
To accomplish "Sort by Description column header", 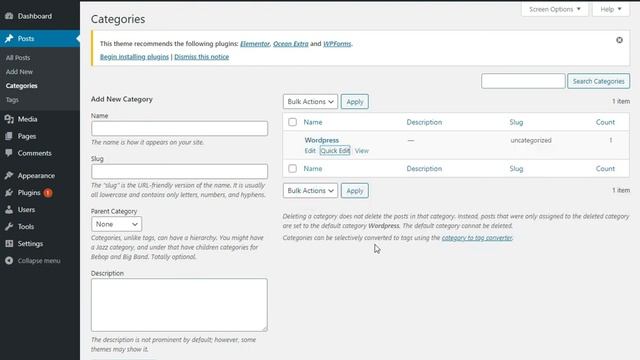I will (x=424, y=122).
